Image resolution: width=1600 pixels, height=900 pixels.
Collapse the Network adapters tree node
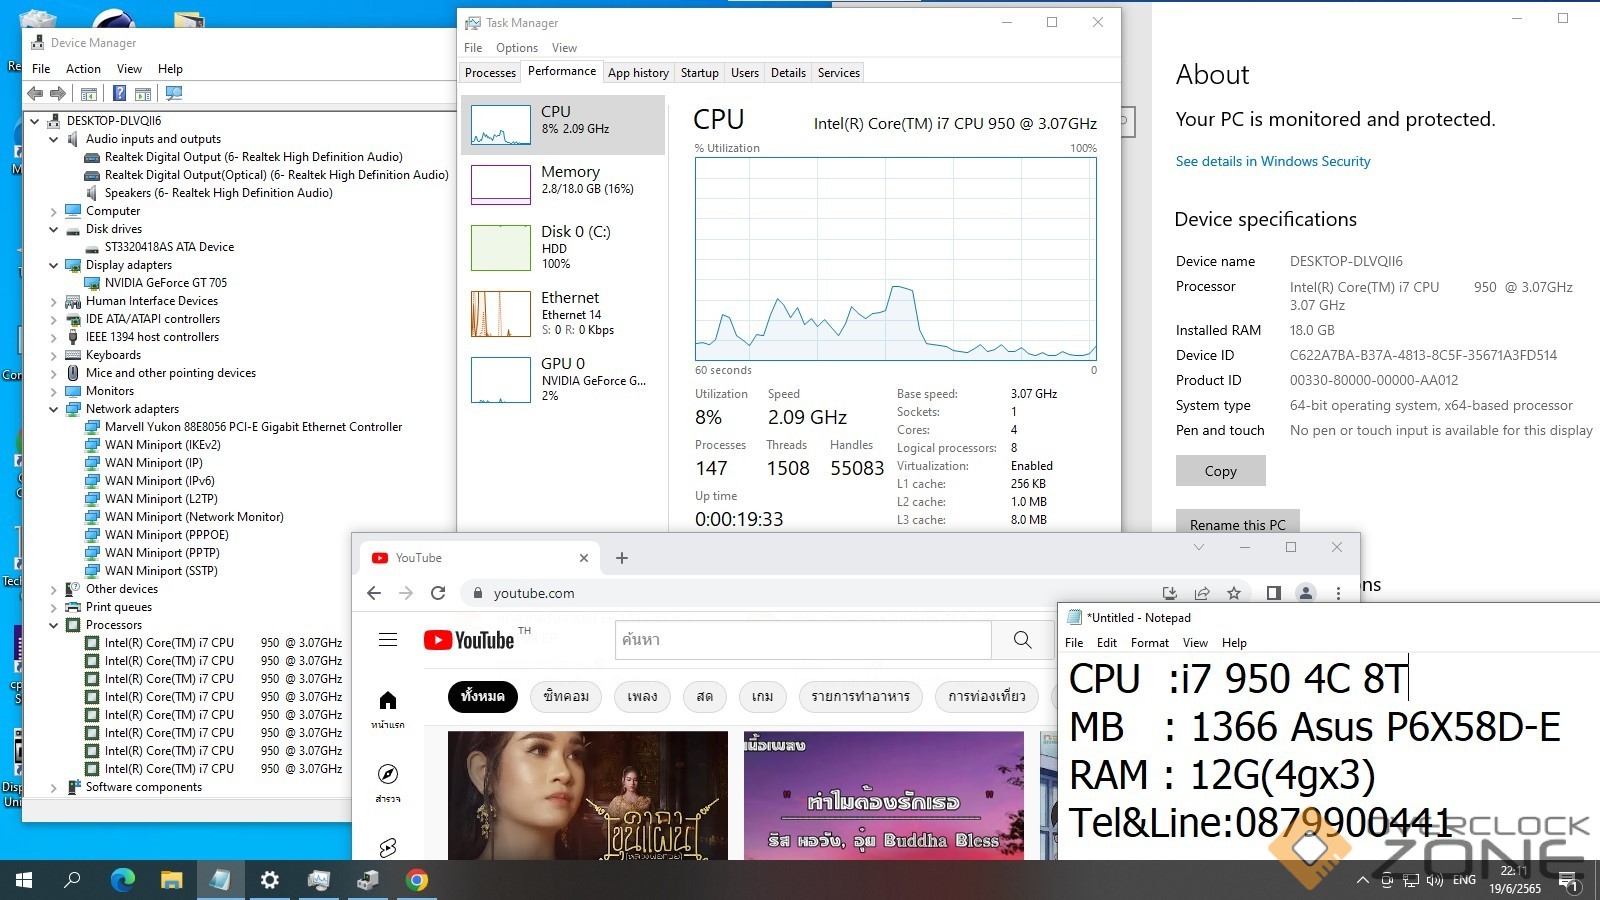(54, 409)
